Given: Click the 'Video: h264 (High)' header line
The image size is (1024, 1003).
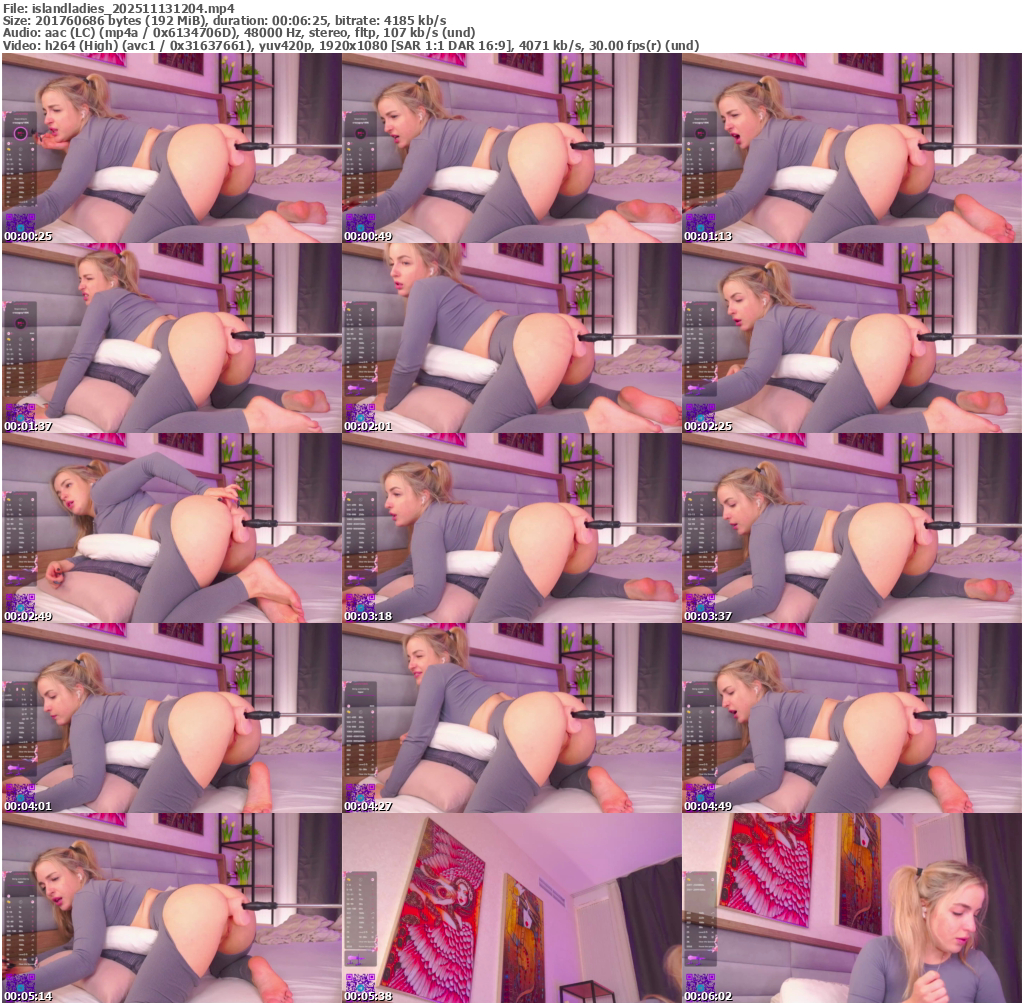Looking at the screenshot, I should (x=351, y=46).
